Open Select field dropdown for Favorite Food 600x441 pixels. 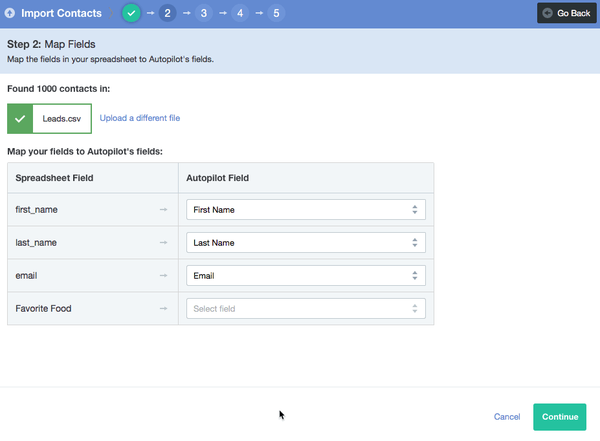[306, 309]
